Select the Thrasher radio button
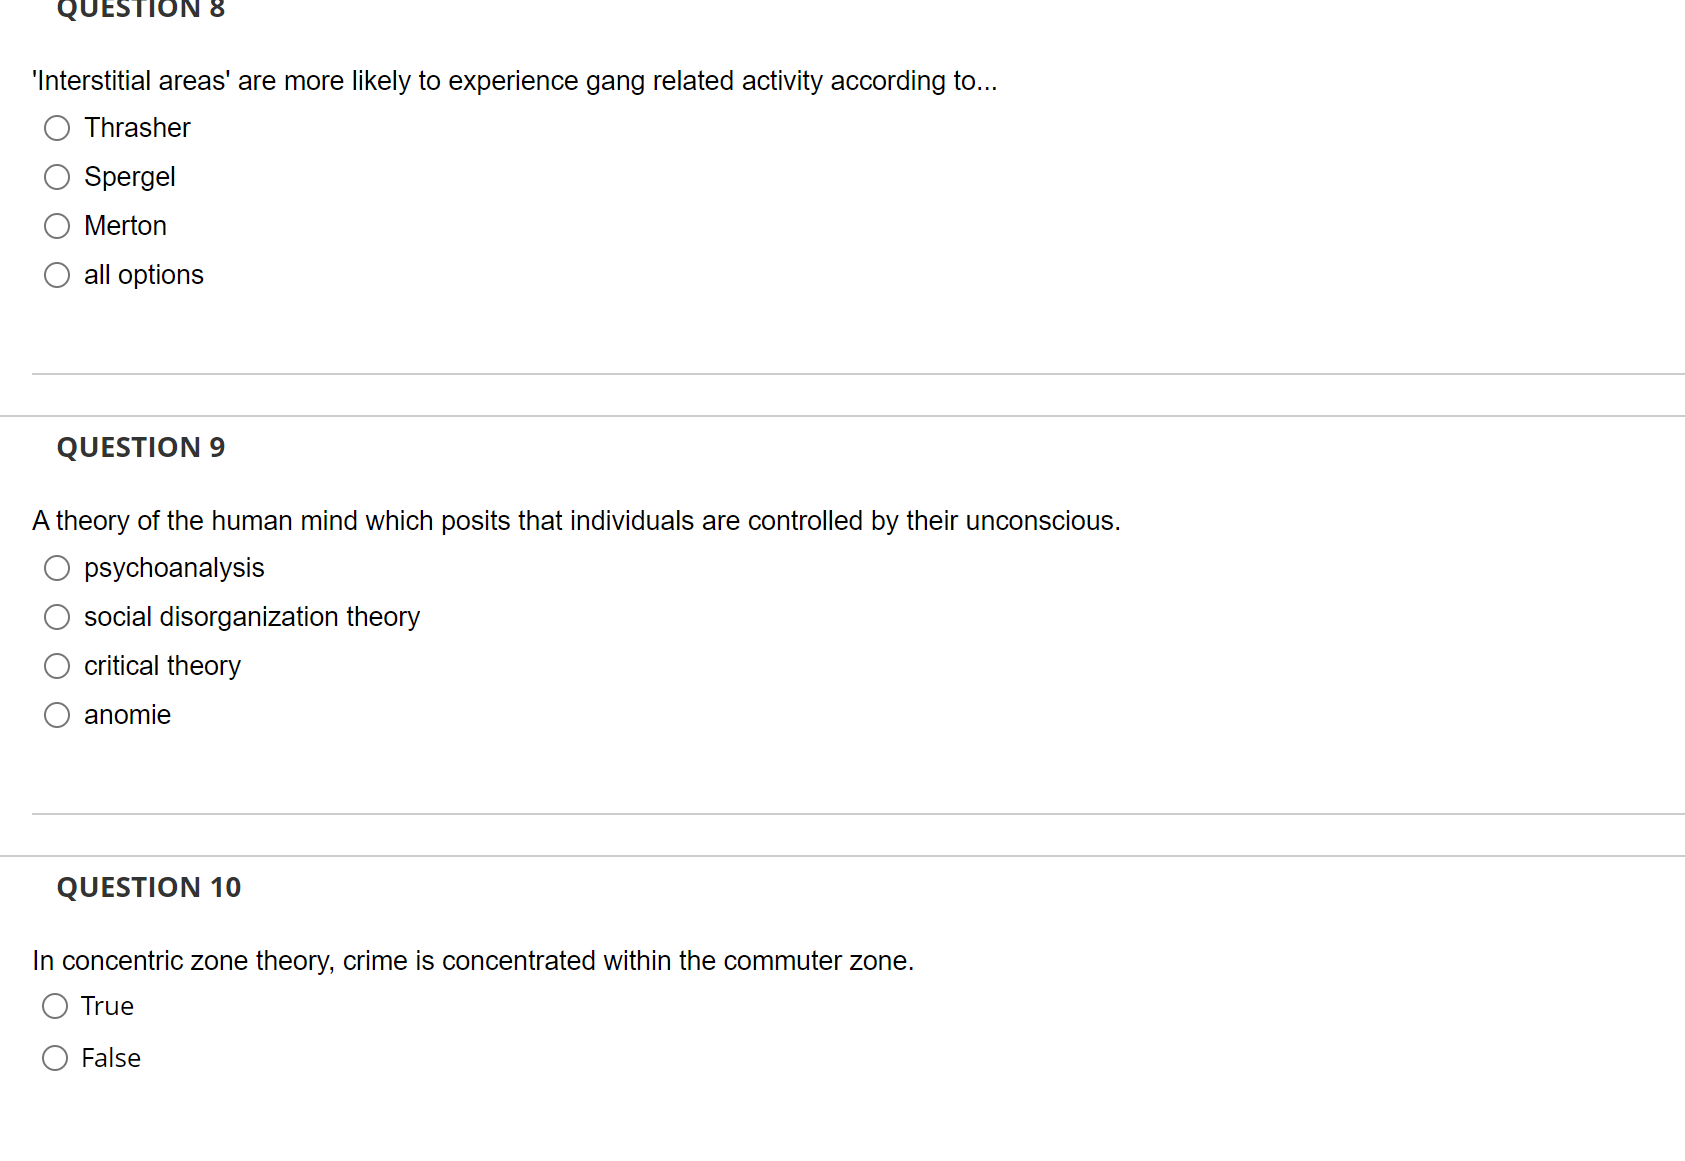 [57, 128]
